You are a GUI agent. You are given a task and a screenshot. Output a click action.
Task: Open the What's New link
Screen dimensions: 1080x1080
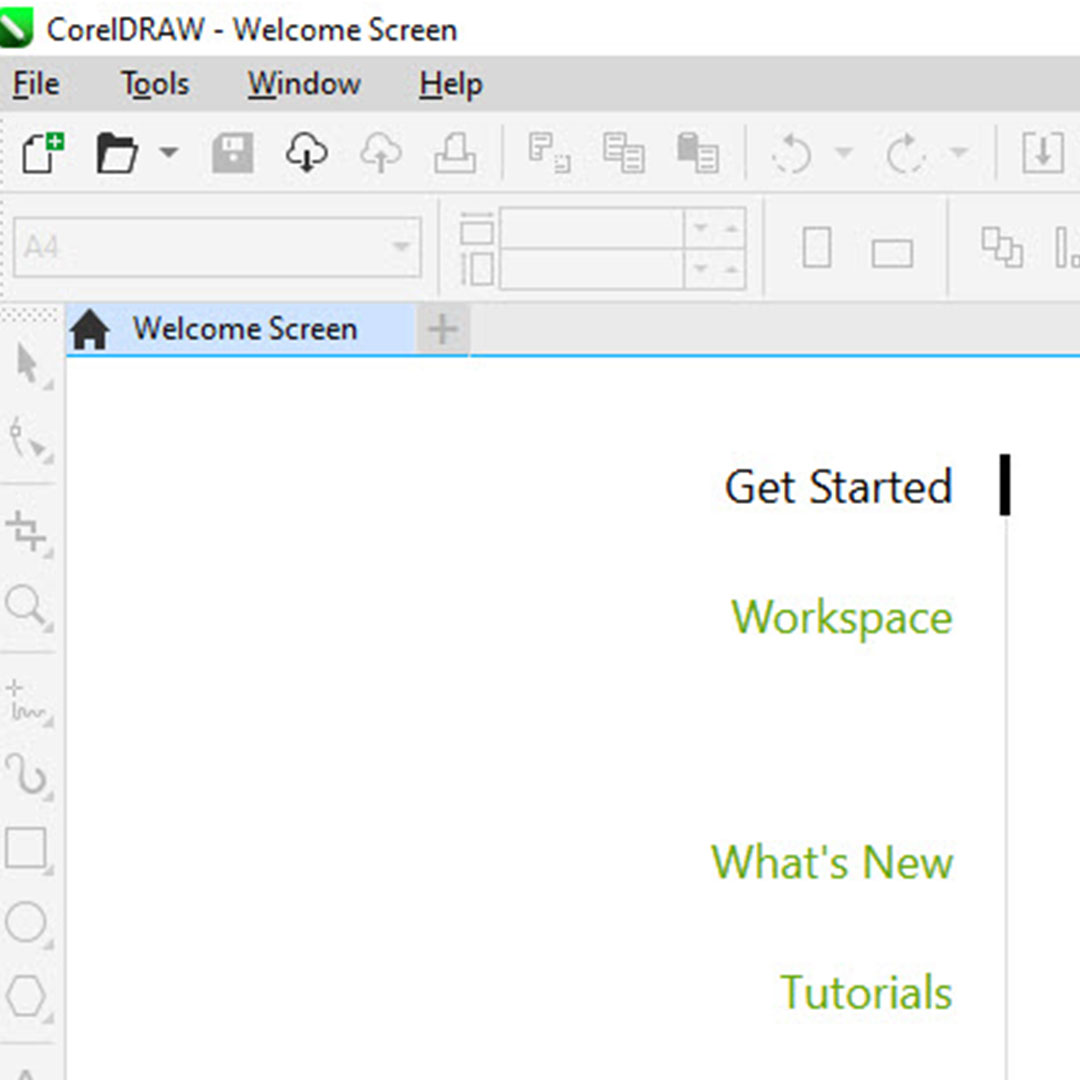[x=832, y=862]
